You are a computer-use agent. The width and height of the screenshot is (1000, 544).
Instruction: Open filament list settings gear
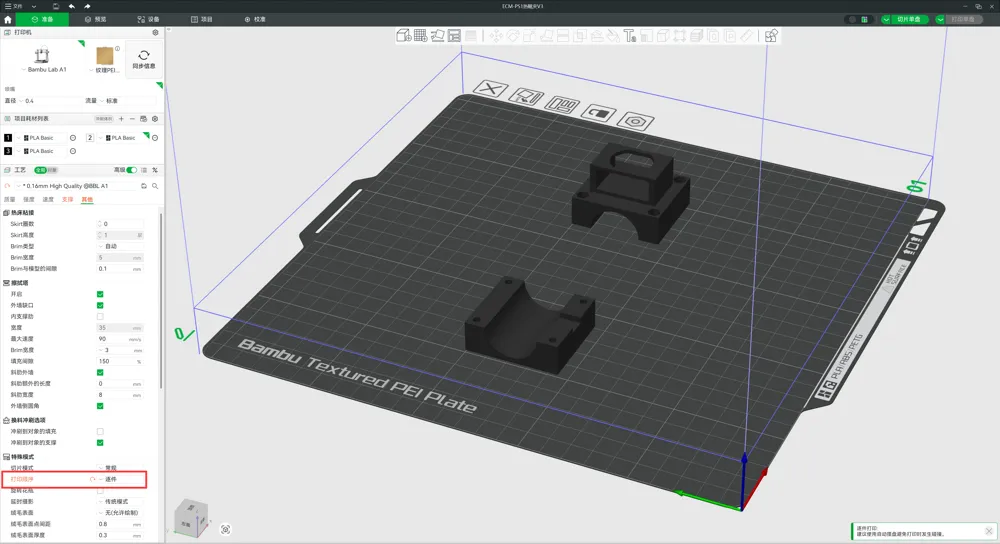pos(155,119)
